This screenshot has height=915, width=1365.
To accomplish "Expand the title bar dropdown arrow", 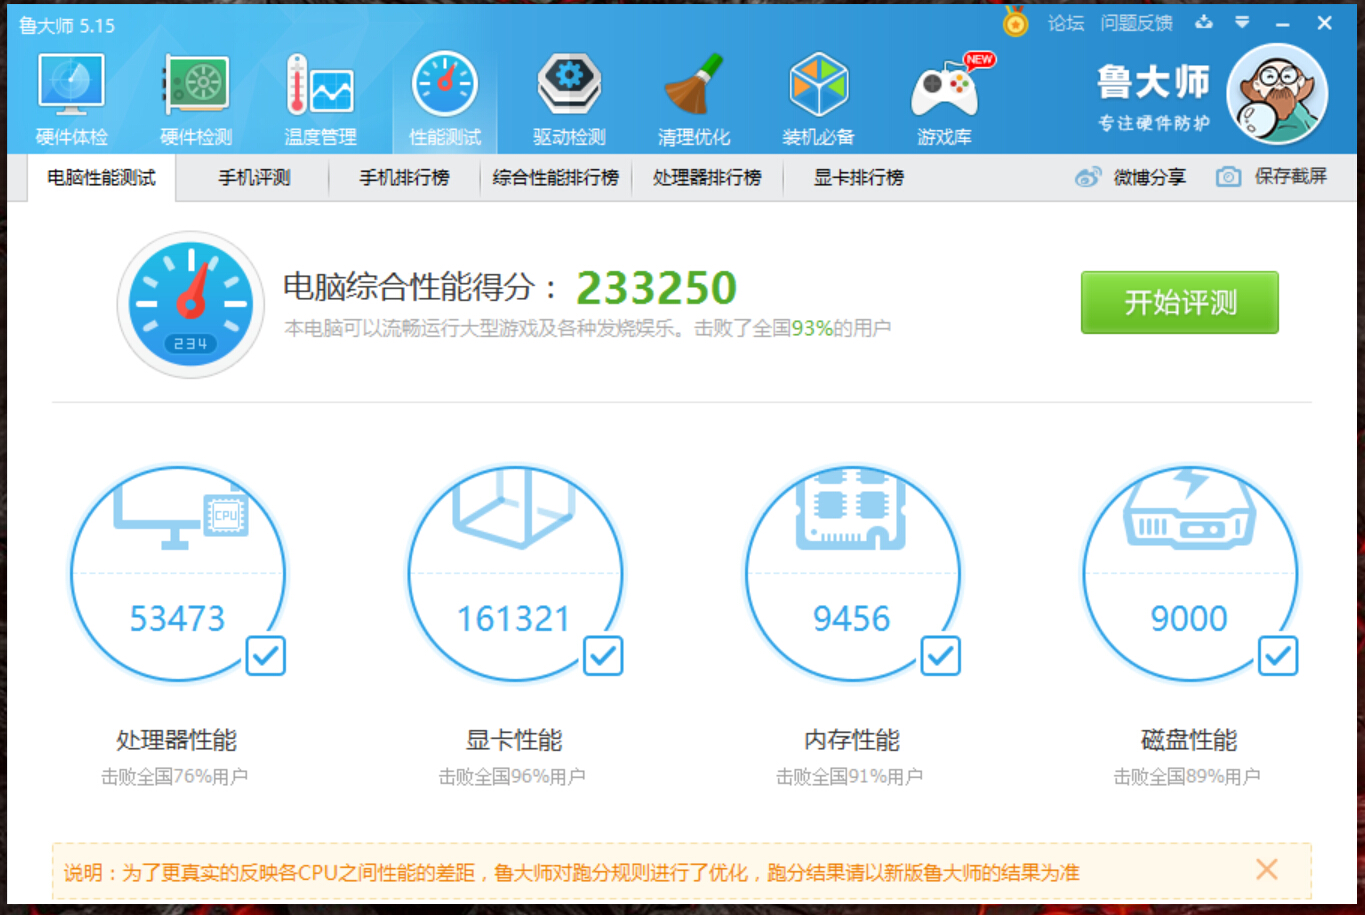I will [1241, 22].
